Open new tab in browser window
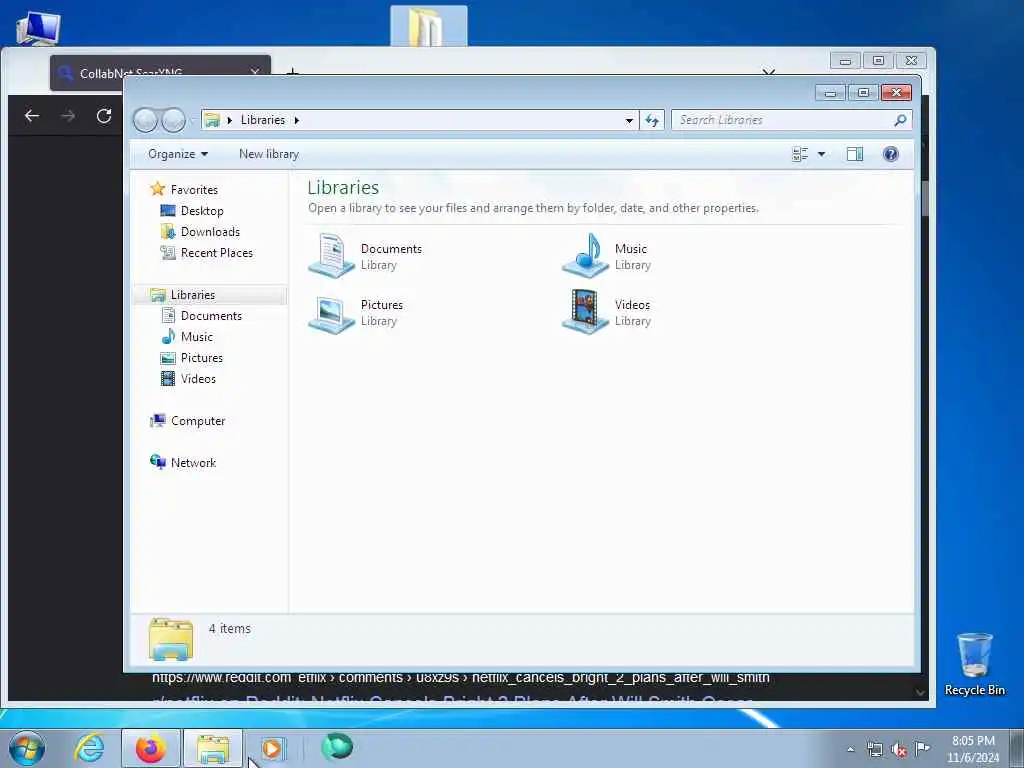This screenshot has width=1024, height=768. tap(293, 72)
